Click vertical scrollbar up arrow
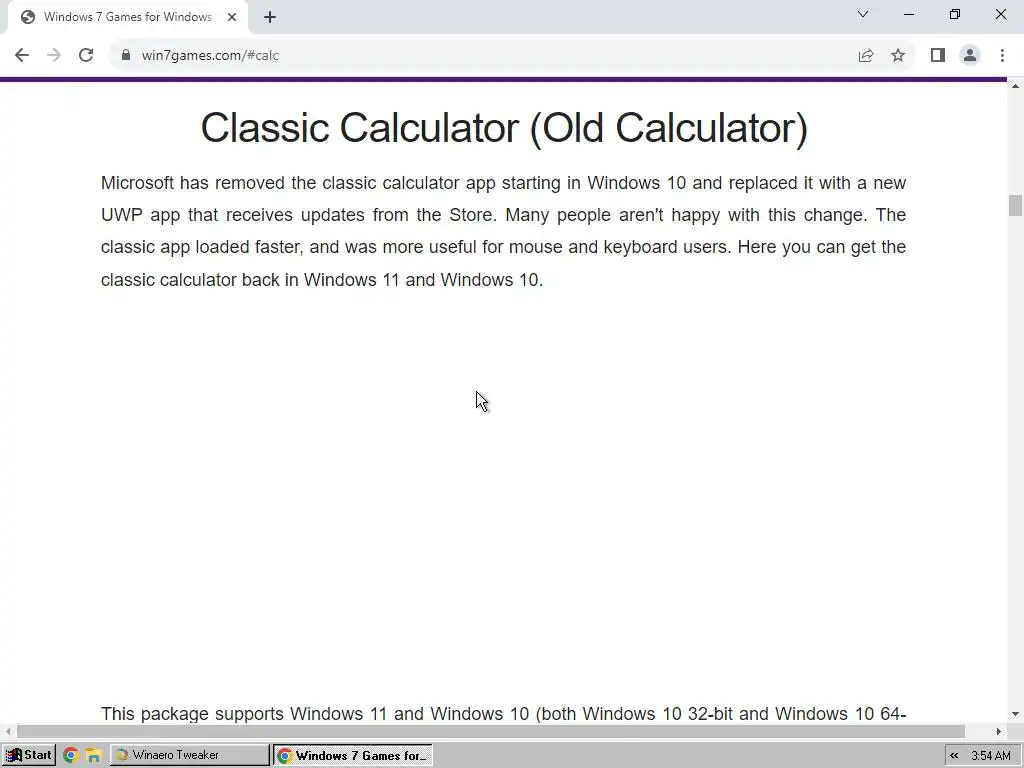 (1015, 87)
